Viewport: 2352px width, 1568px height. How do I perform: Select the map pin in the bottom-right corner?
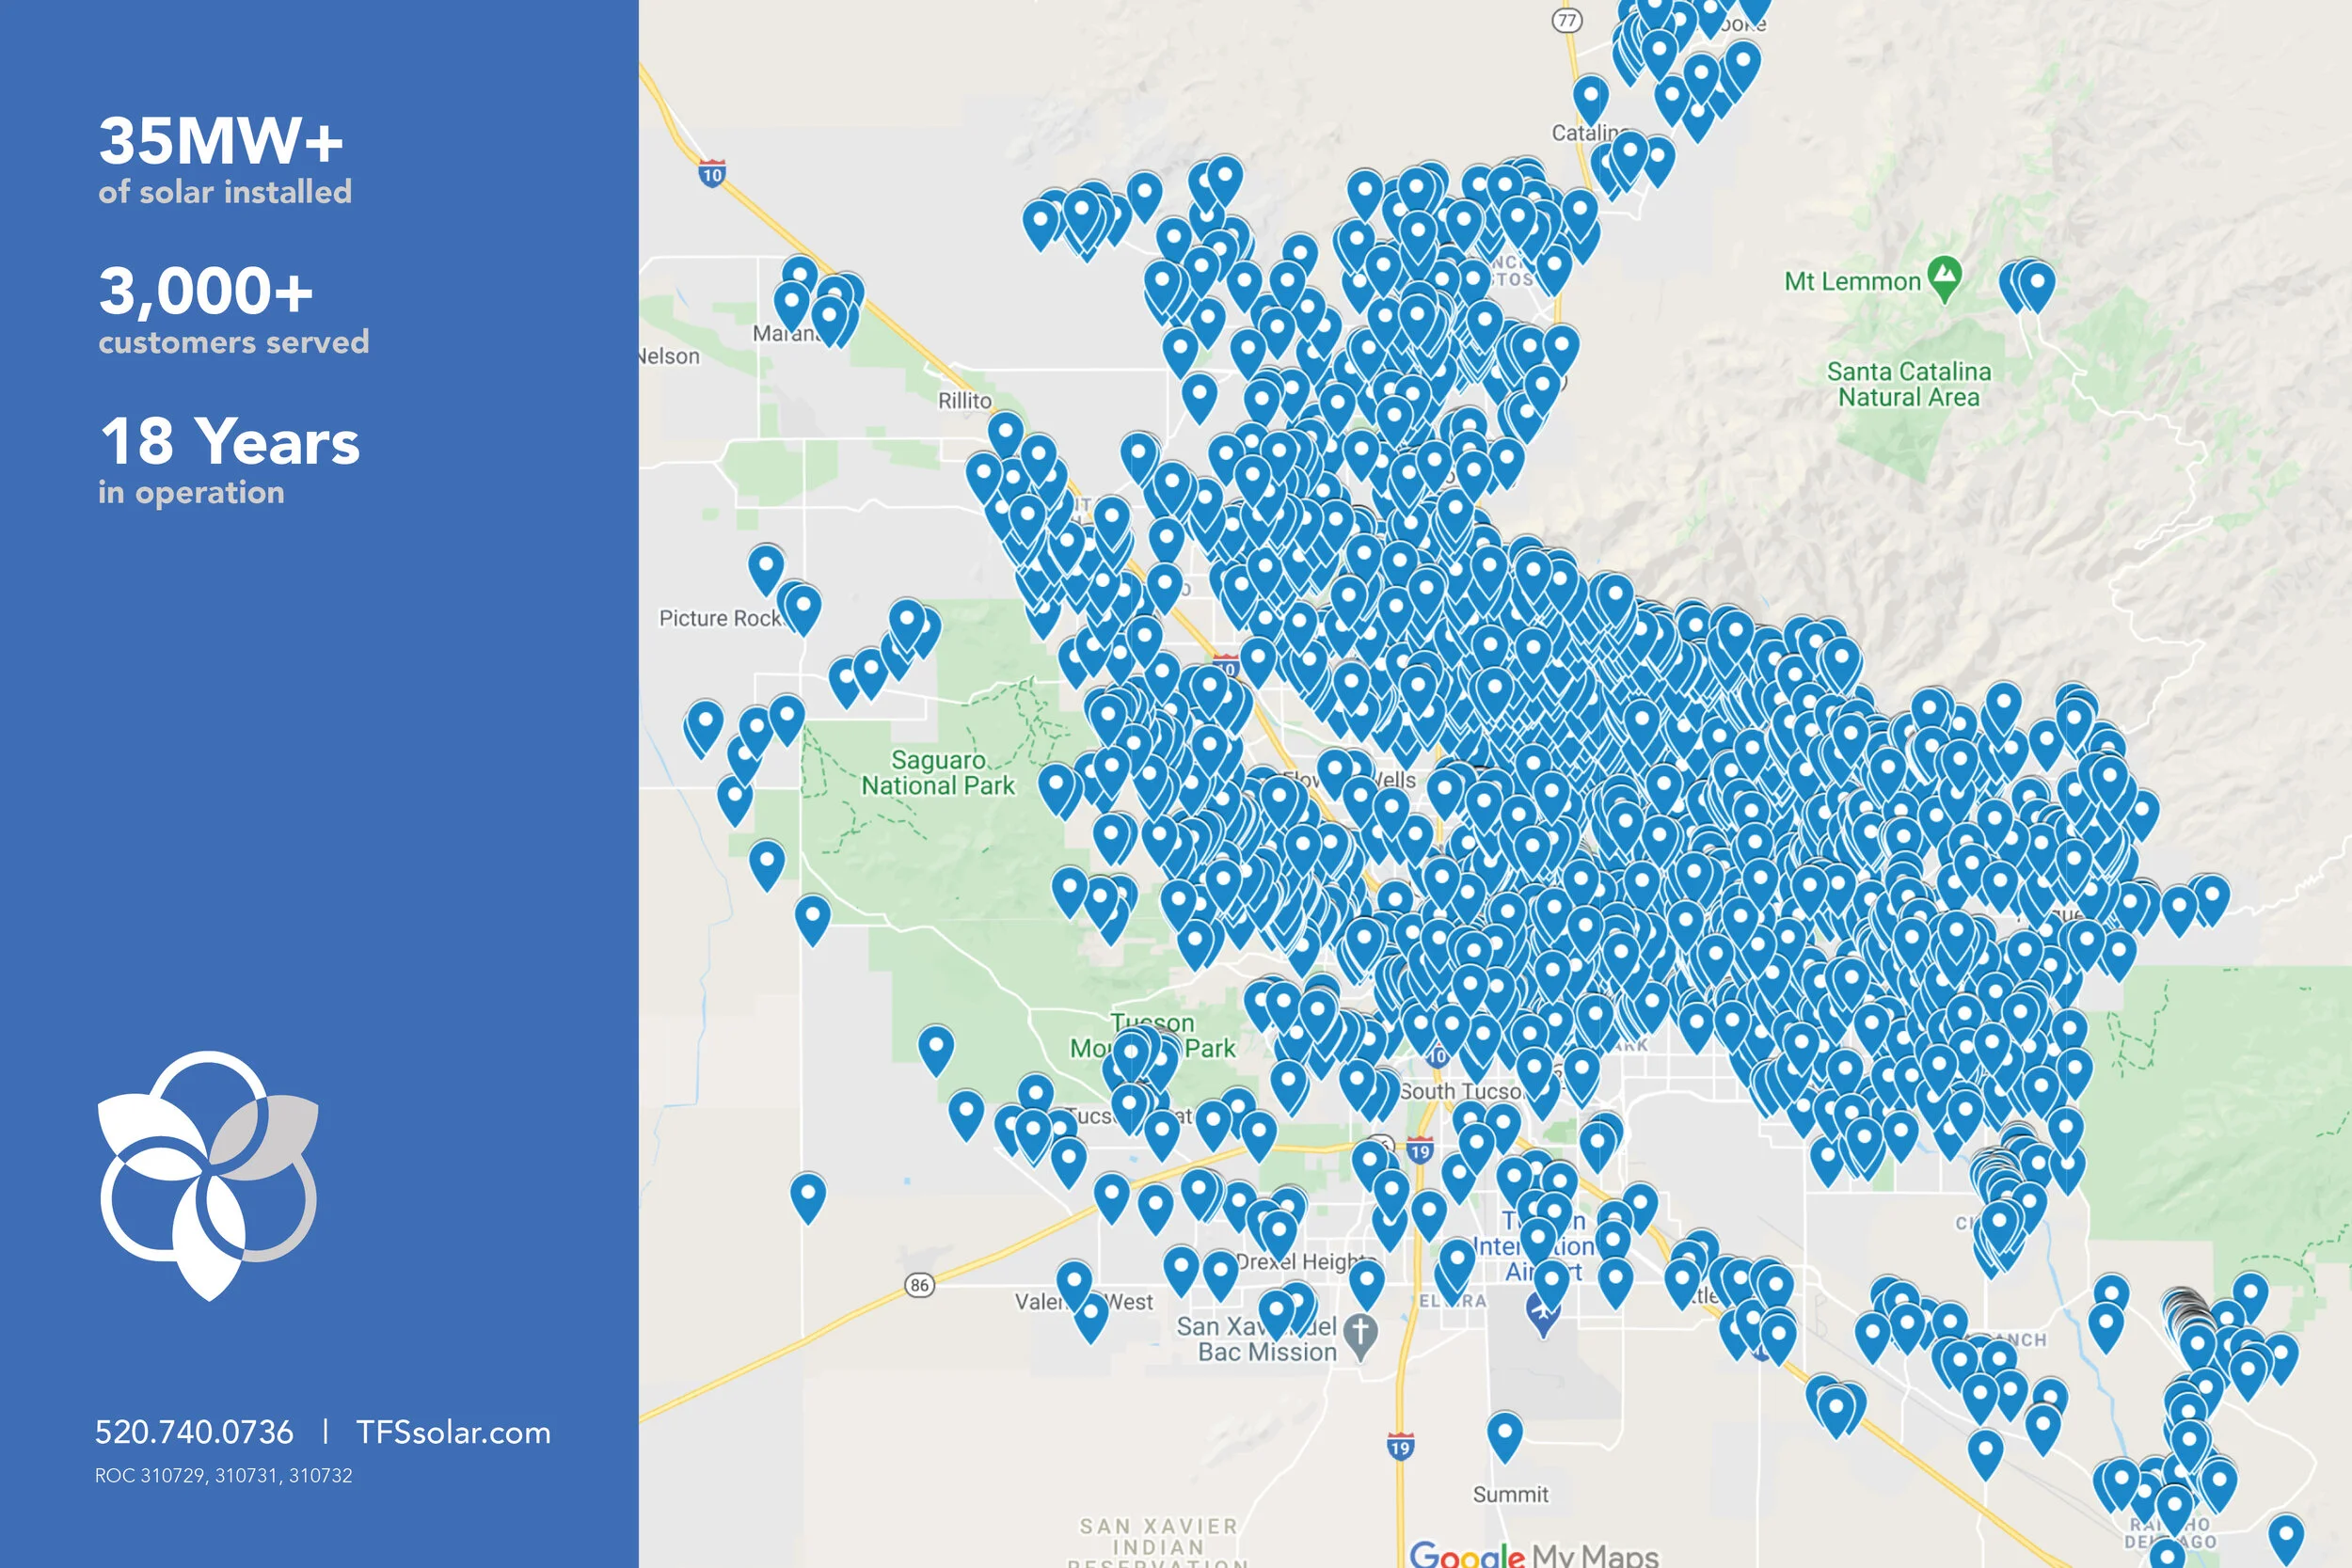click(x=2286, y=1540)
